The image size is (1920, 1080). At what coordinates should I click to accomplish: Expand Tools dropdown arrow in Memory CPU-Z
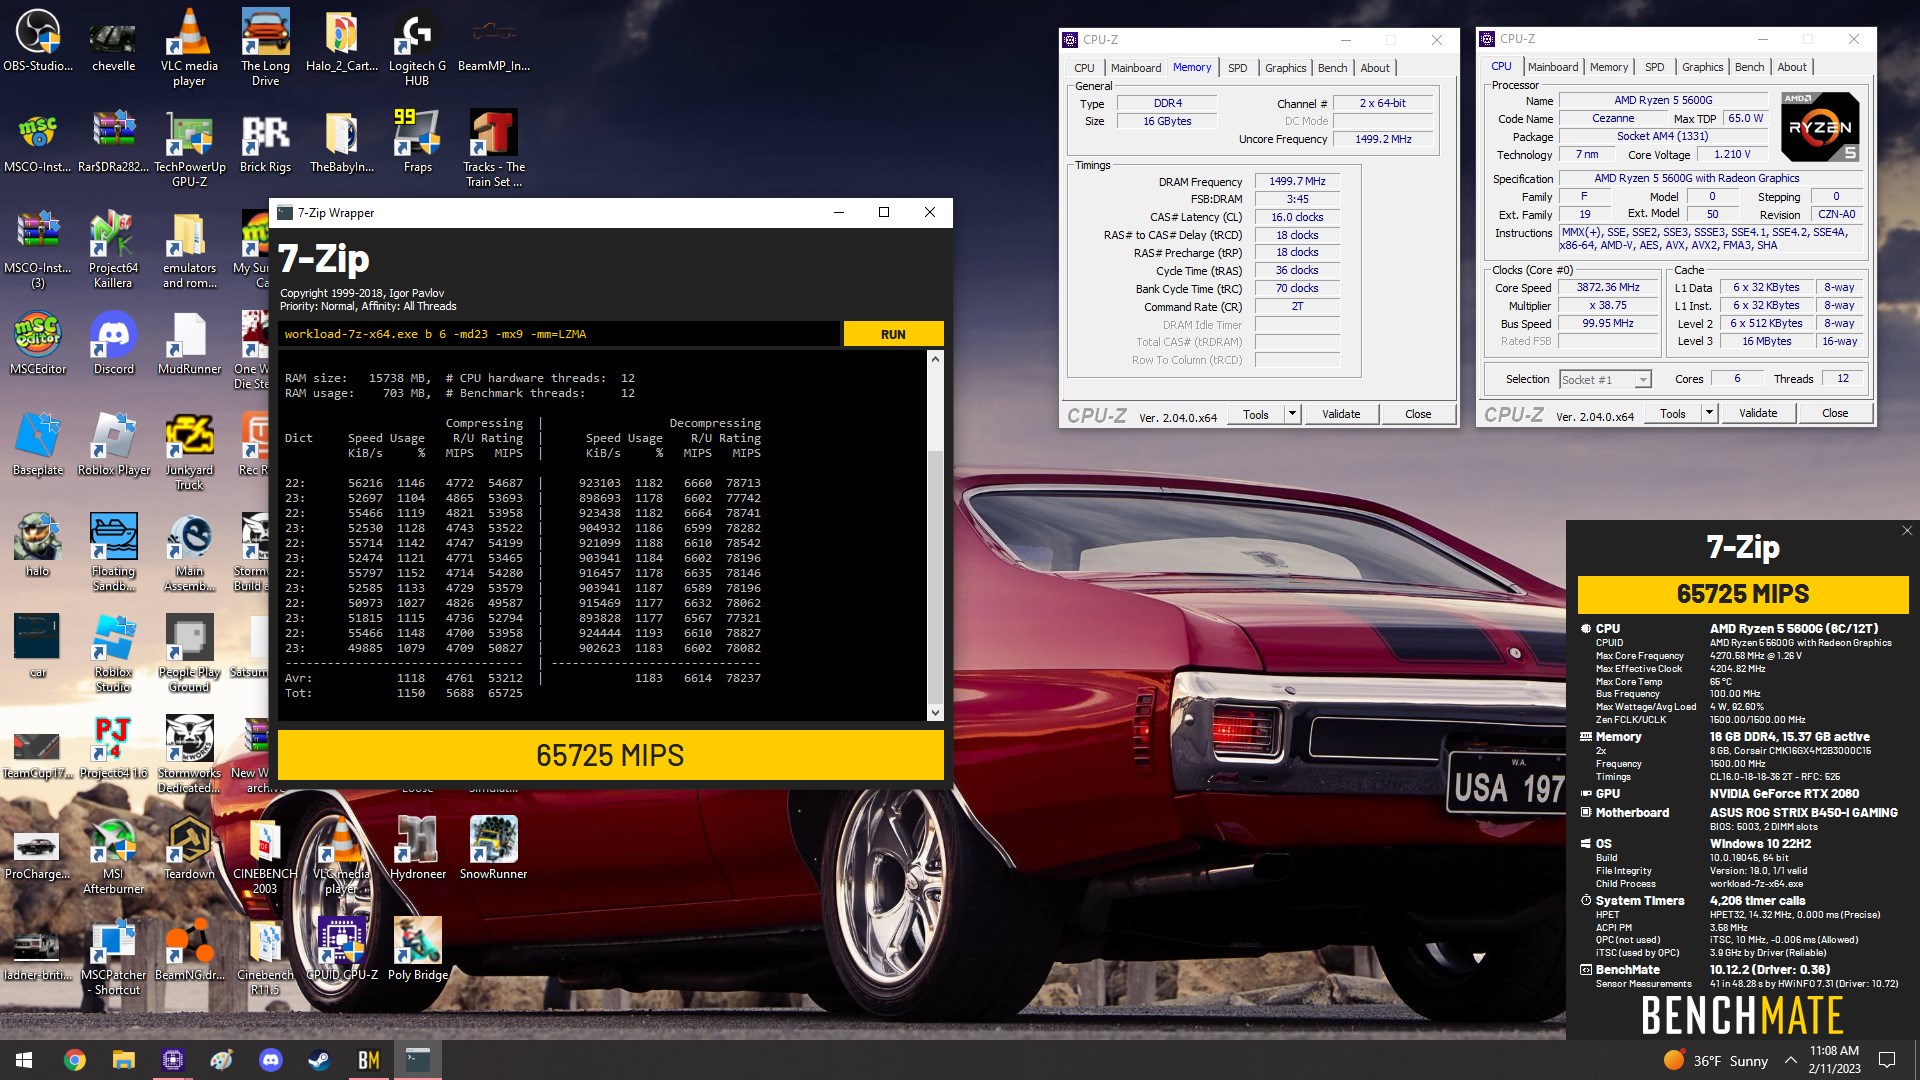(x=1292, y=414)
